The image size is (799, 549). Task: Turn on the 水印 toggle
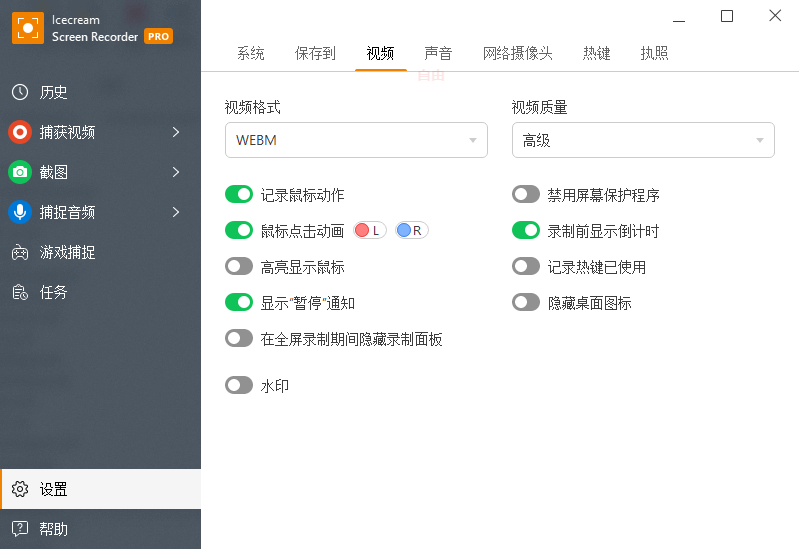(239, 385)
